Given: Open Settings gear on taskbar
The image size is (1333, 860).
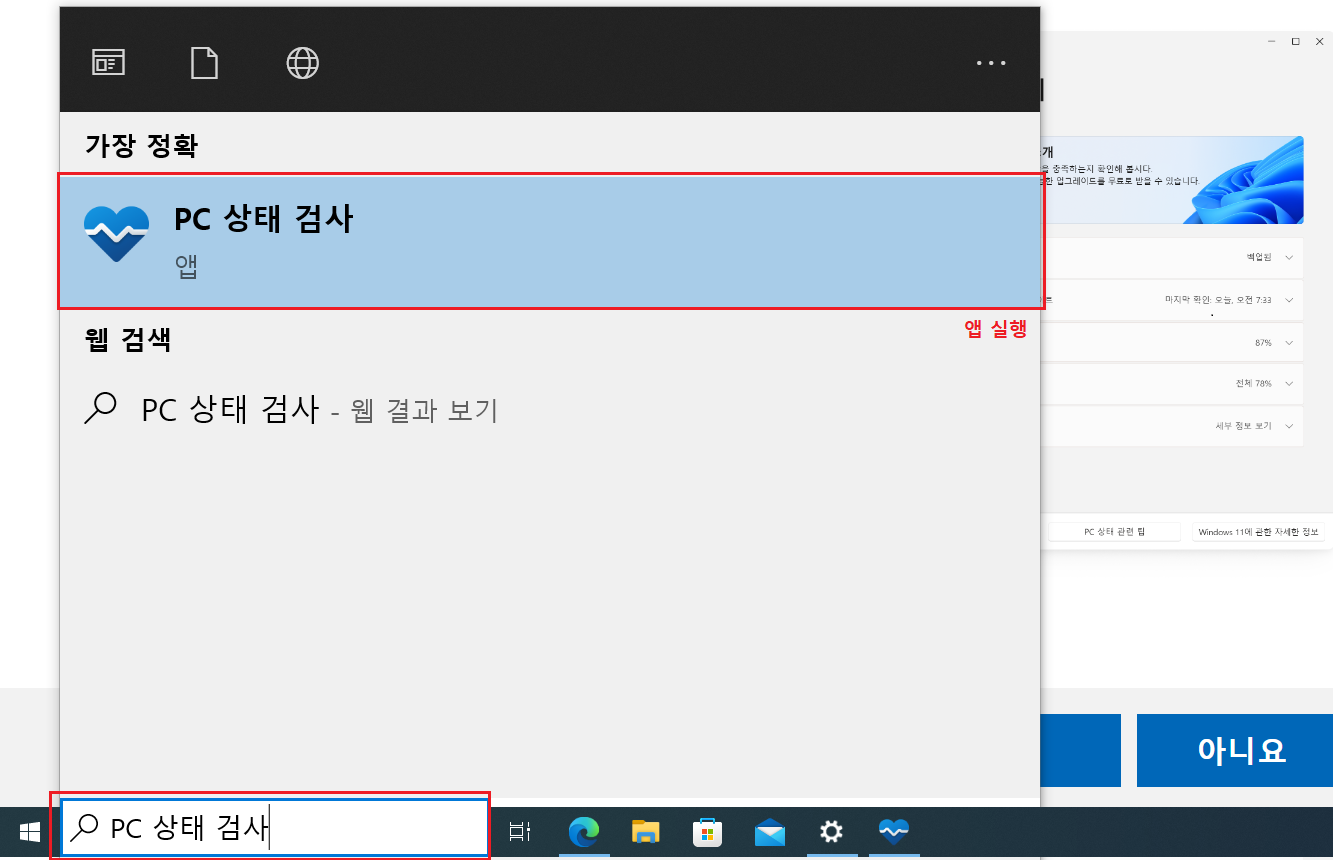Looking at the screenshot, I should coord(831,831).
